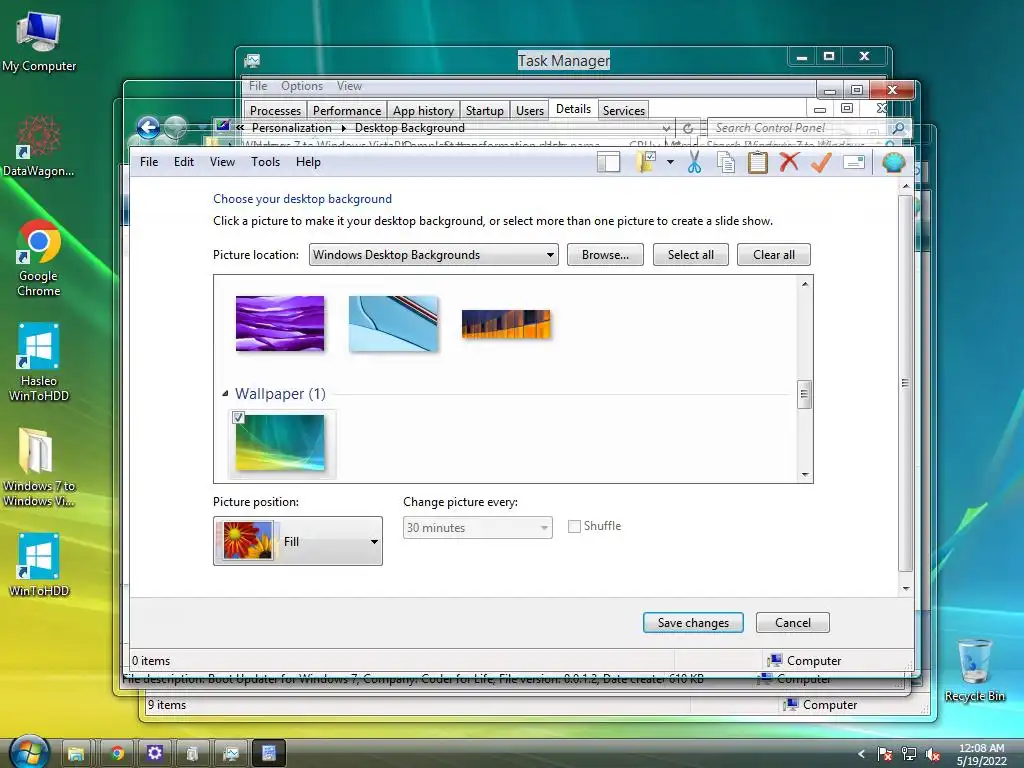Click the Chrome taskbar icon
The image size is (1024, 768).
click(x=118, y=753)
